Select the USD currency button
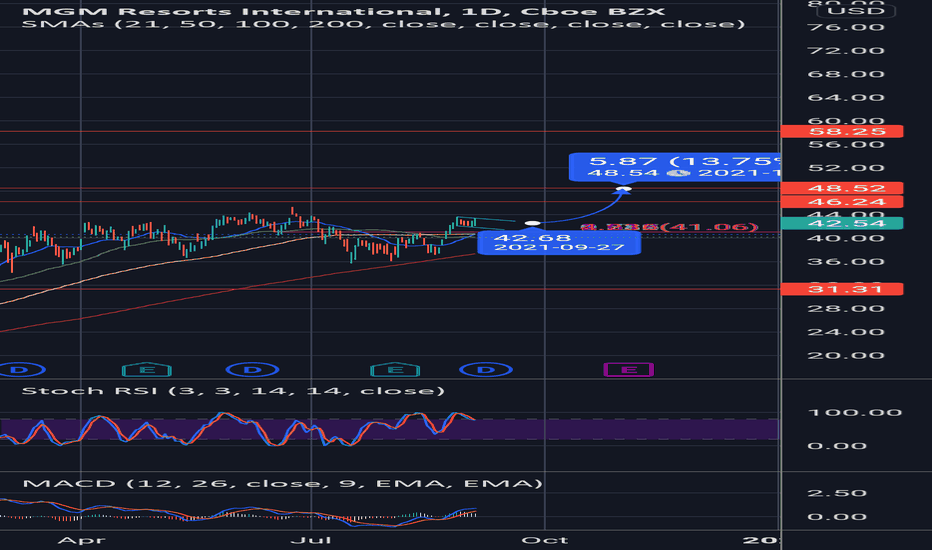 click(855, 11)
